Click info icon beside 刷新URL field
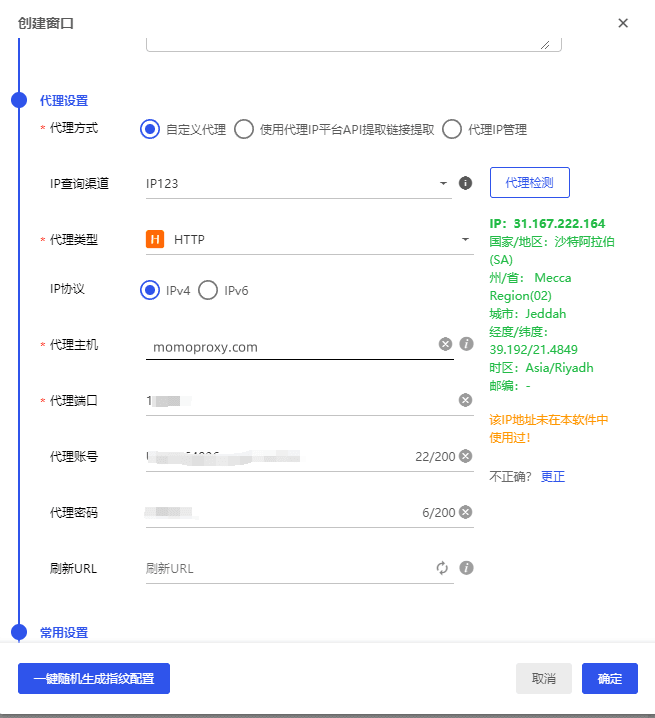This screenshot has width=655, height=718. click(466, 568)
